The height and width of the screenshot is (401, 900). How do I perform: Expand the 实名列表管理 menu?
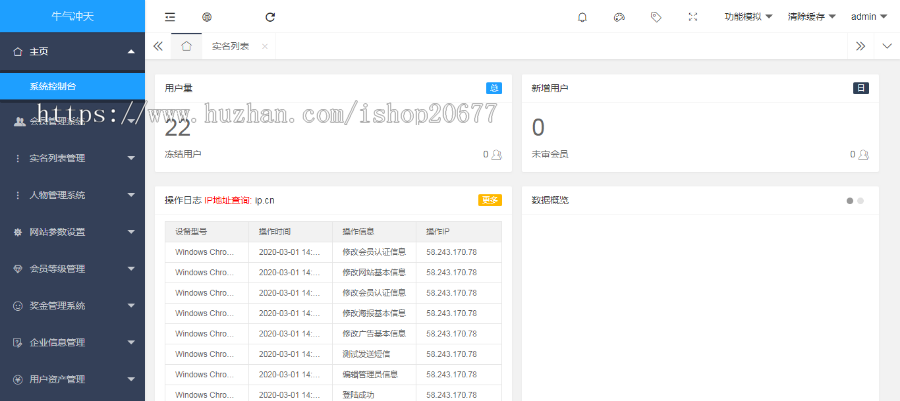pyautogui.click(x=72, y=158)
